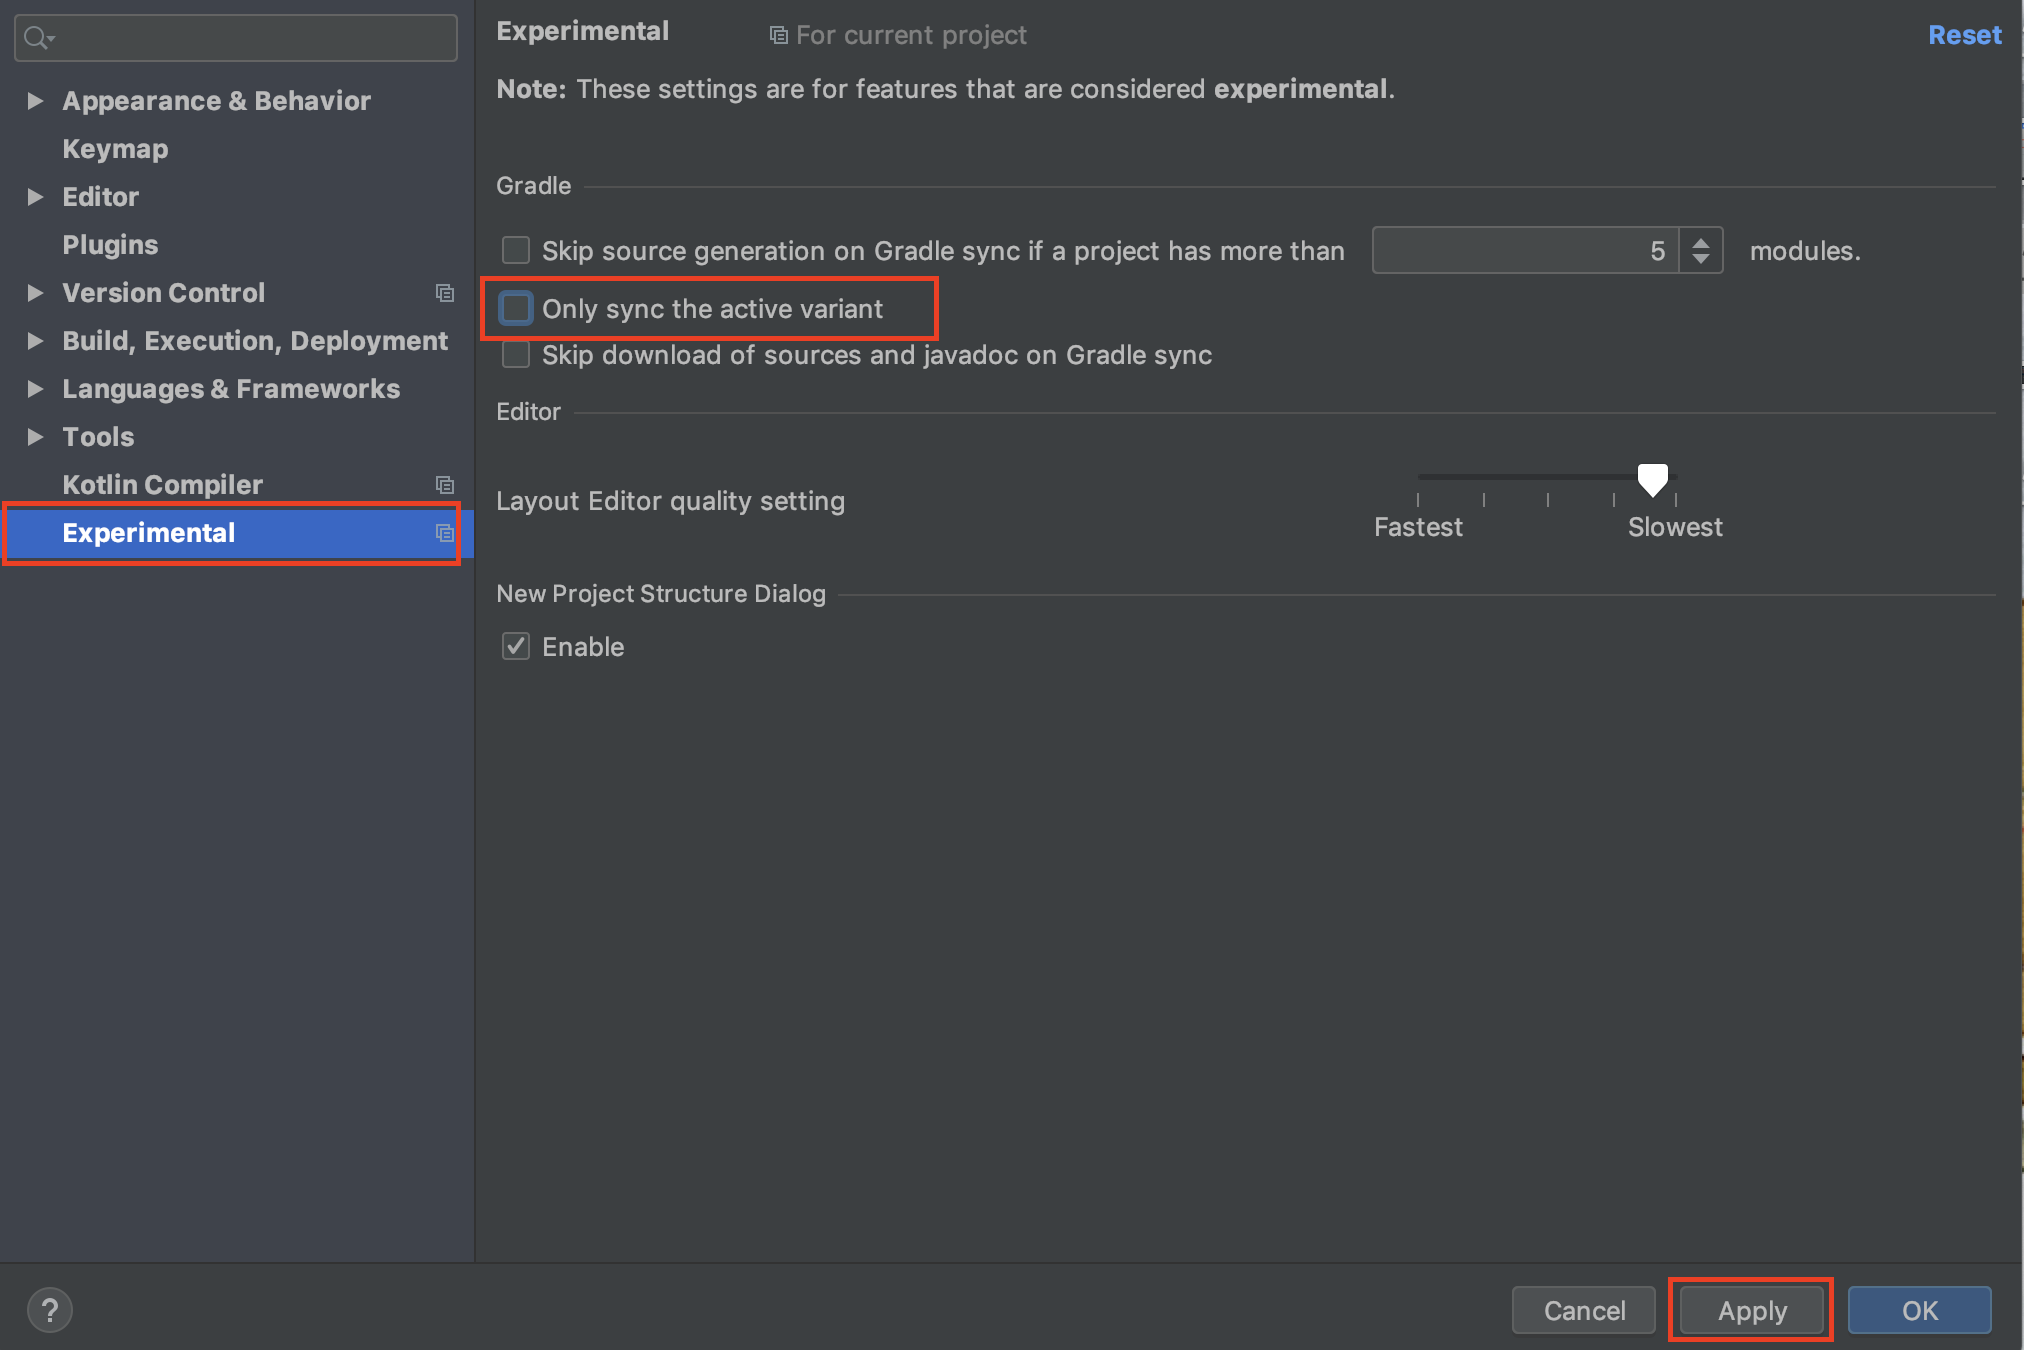
Task: Expand the Build, Execution, Deployment section
Action: (x=36, y=341)
